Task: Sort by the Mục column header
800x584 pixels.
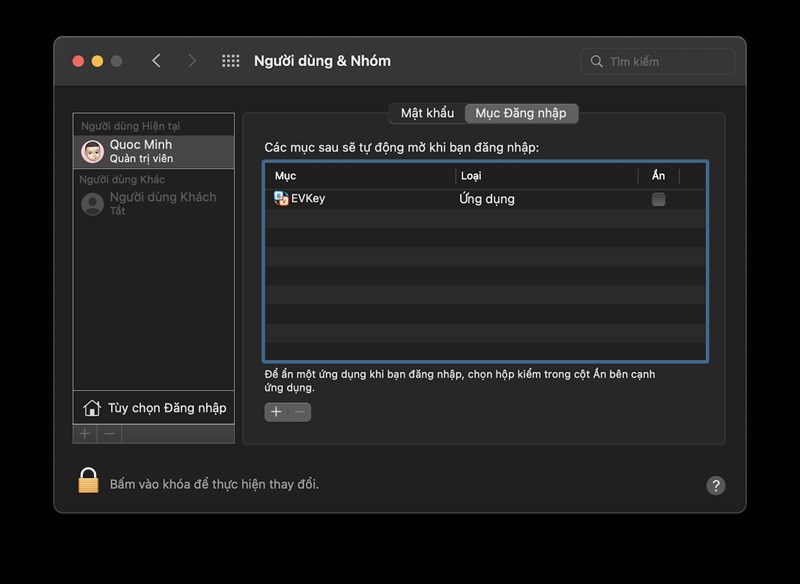Action: pyautogui.click(x=360, y=176)
